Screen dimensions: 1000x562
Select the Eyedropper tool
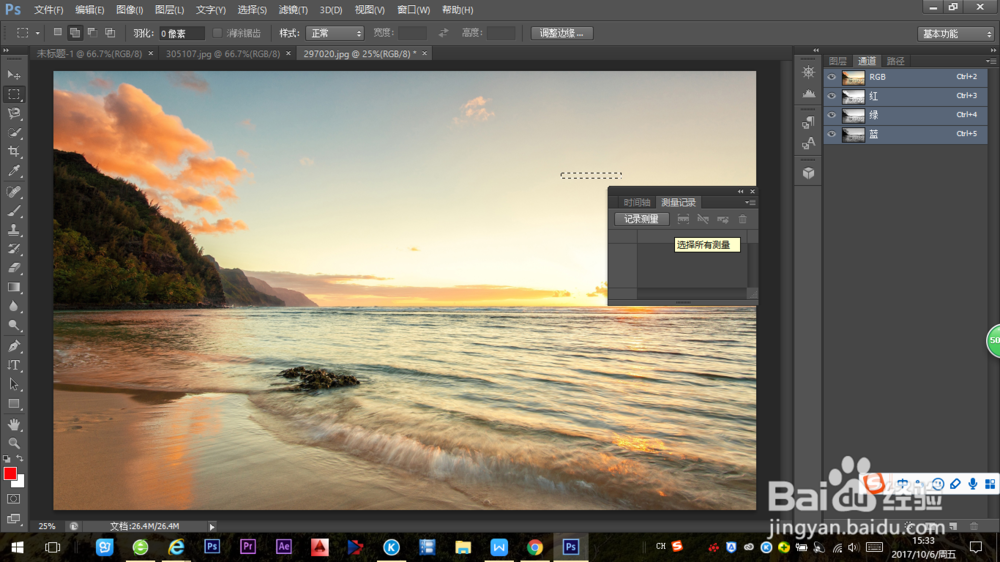tap(13, 171)
